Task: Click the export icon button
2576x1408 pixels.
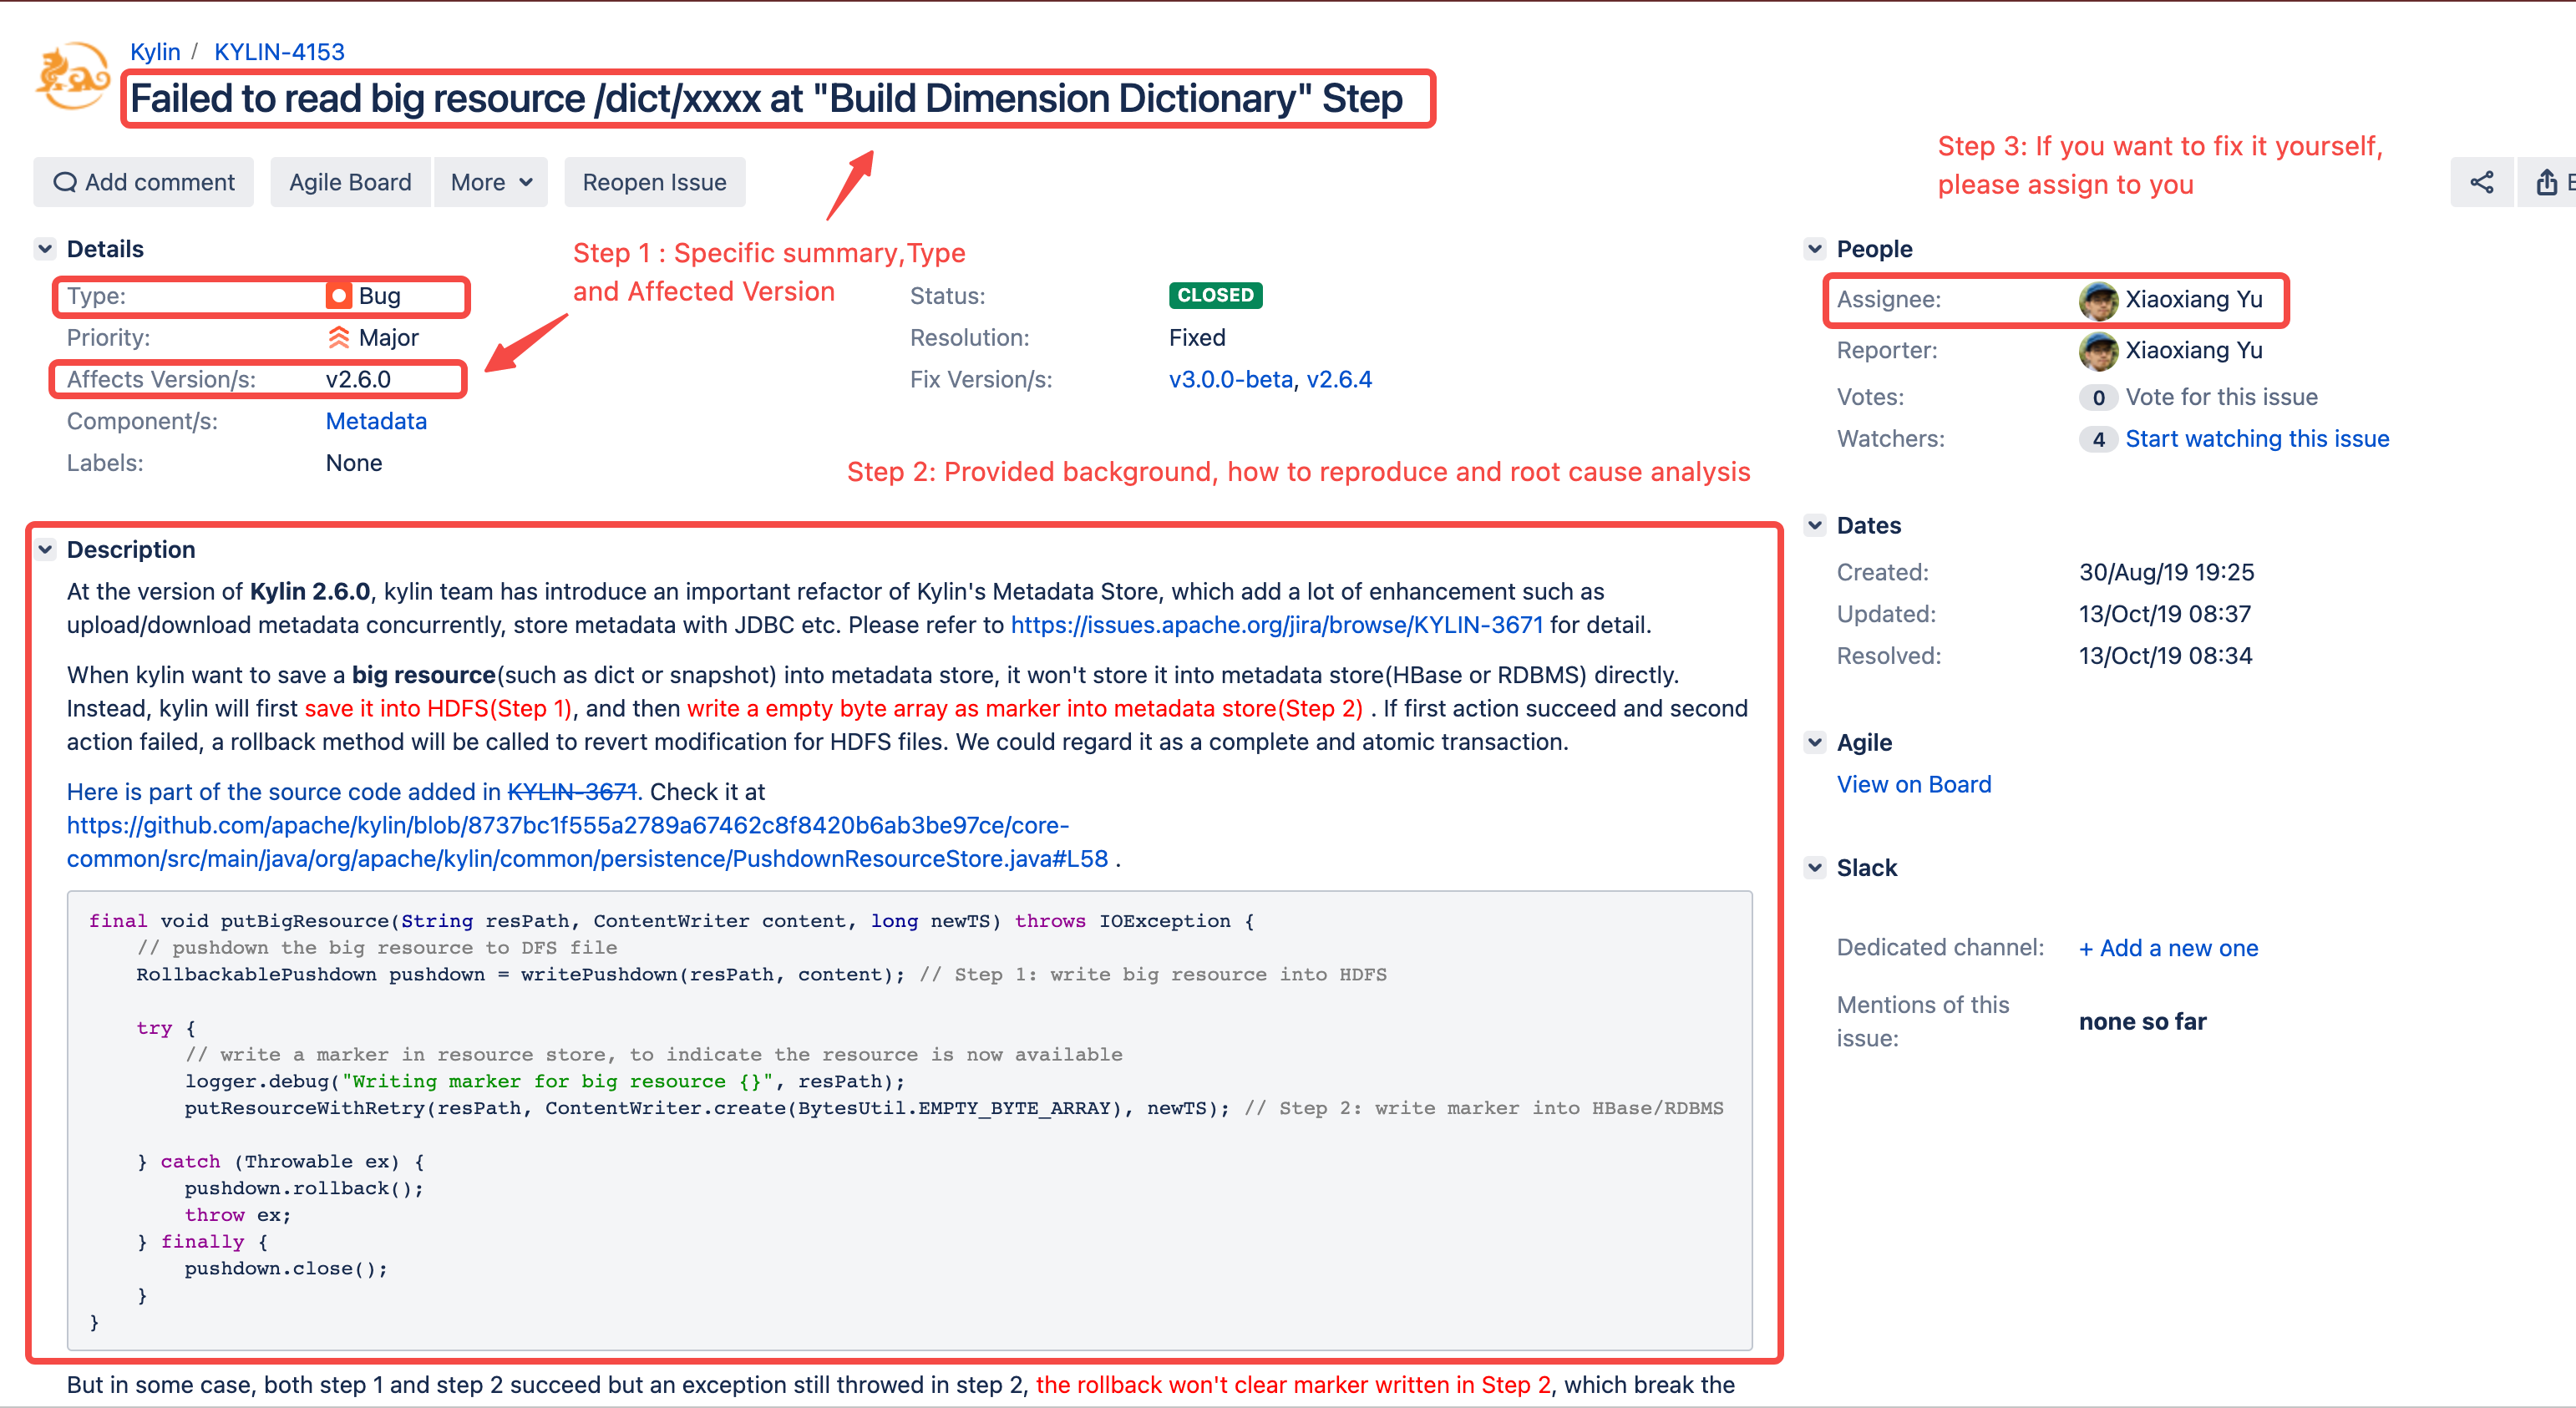Action: [x=2546, y=182]
